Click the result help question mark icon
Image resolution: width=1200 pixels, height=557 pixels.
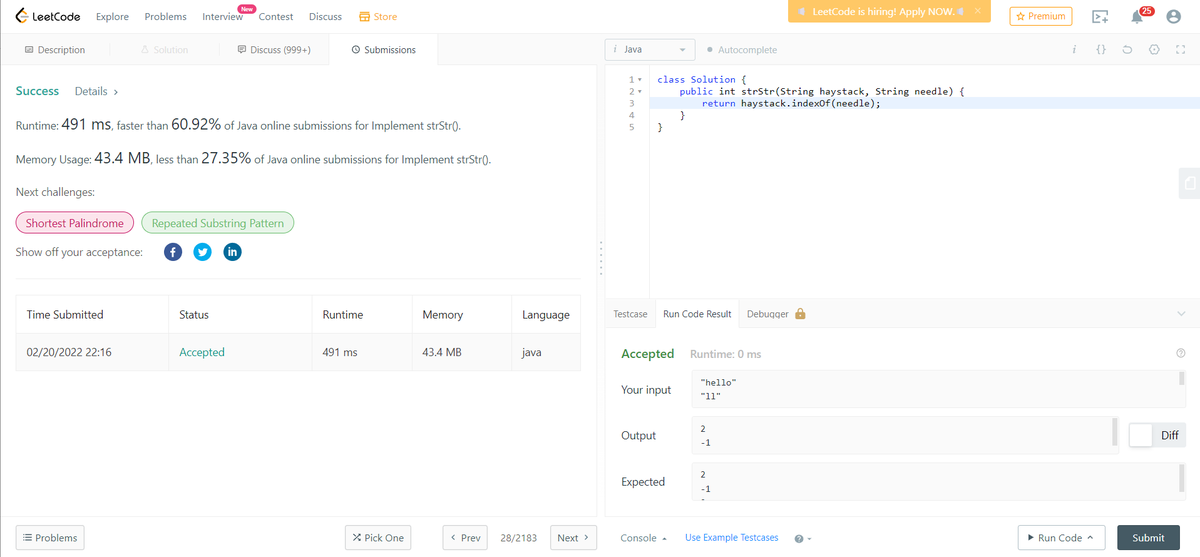1181,354
